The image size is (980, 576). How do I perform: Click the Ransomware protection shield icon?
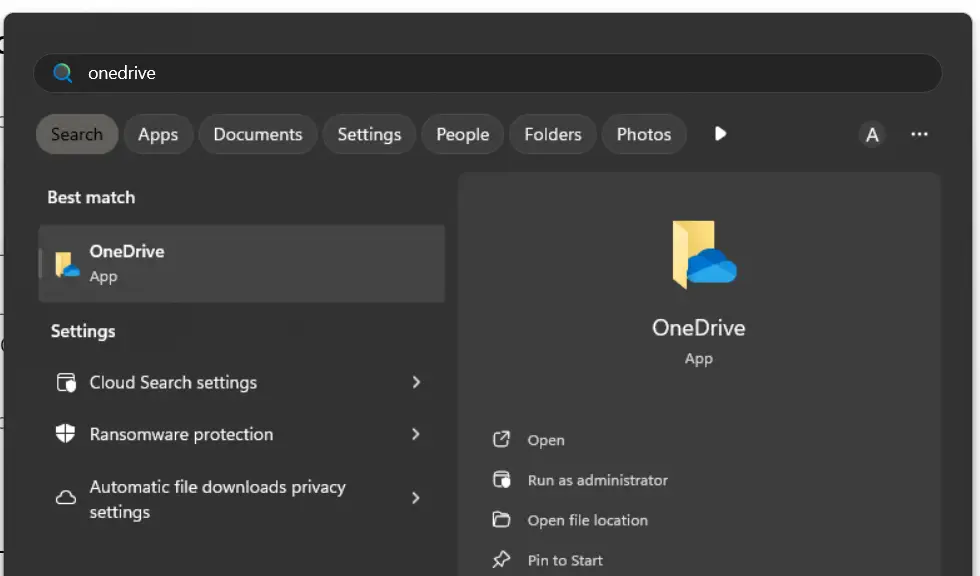click(66, 434)
